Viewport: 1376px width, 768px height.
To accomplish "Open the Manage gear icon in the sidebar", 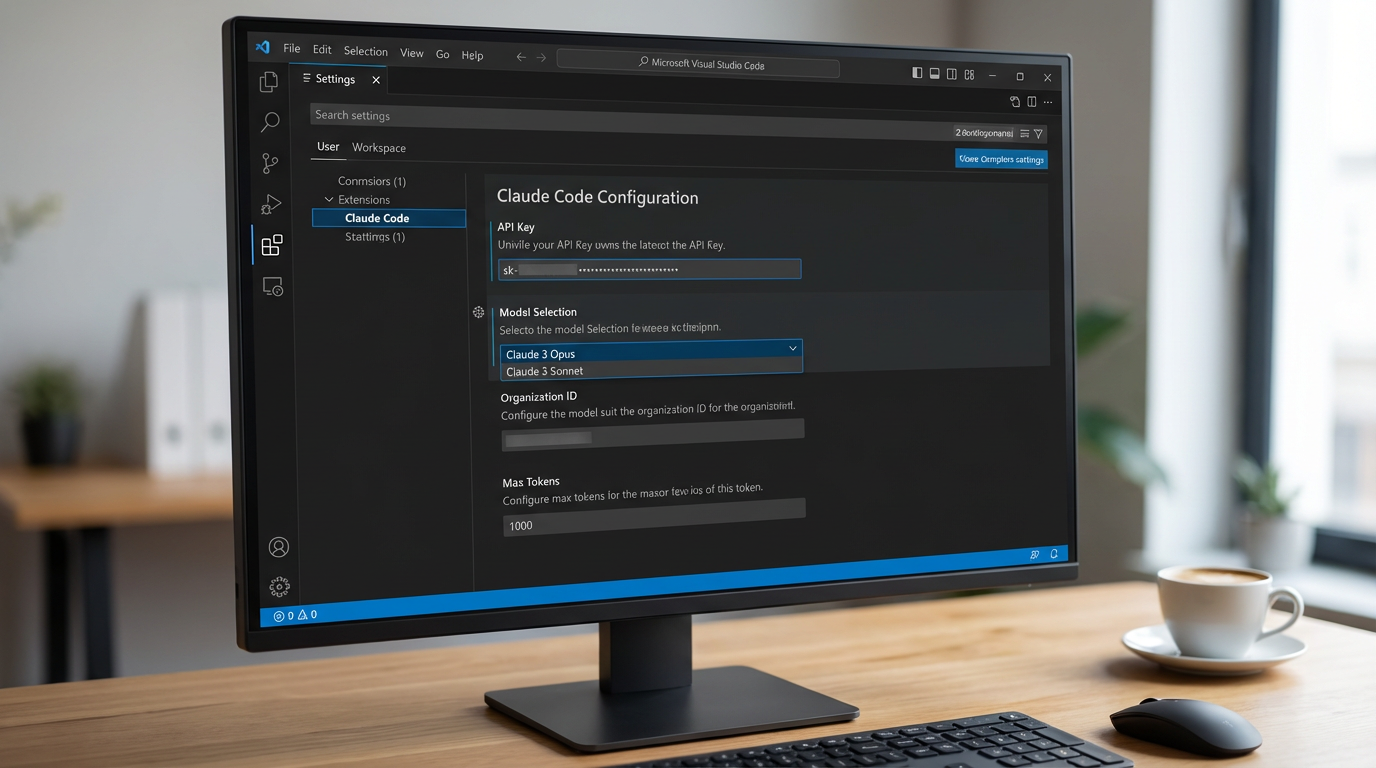I will 278,587.
